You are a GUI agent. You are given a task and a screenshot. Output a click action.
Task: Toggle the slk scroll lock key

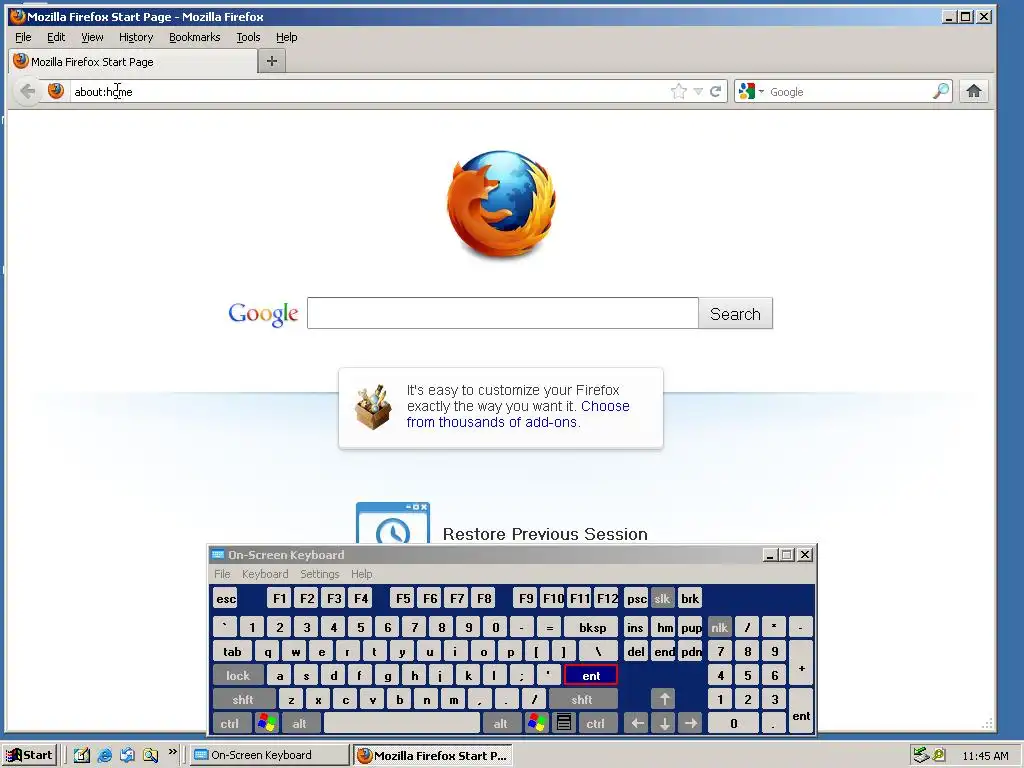point(662,599)
